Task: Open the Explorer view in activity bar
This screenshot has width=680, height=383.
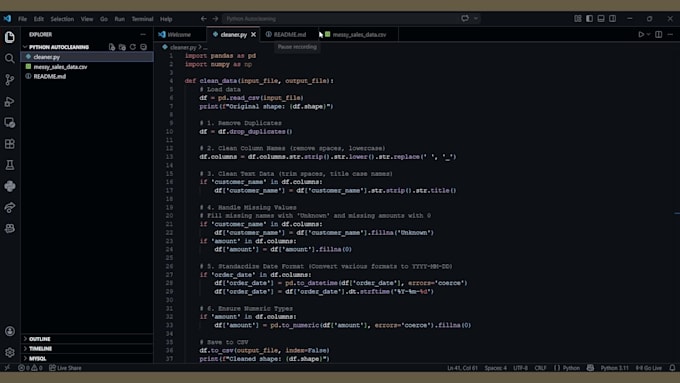Action: 10,37
